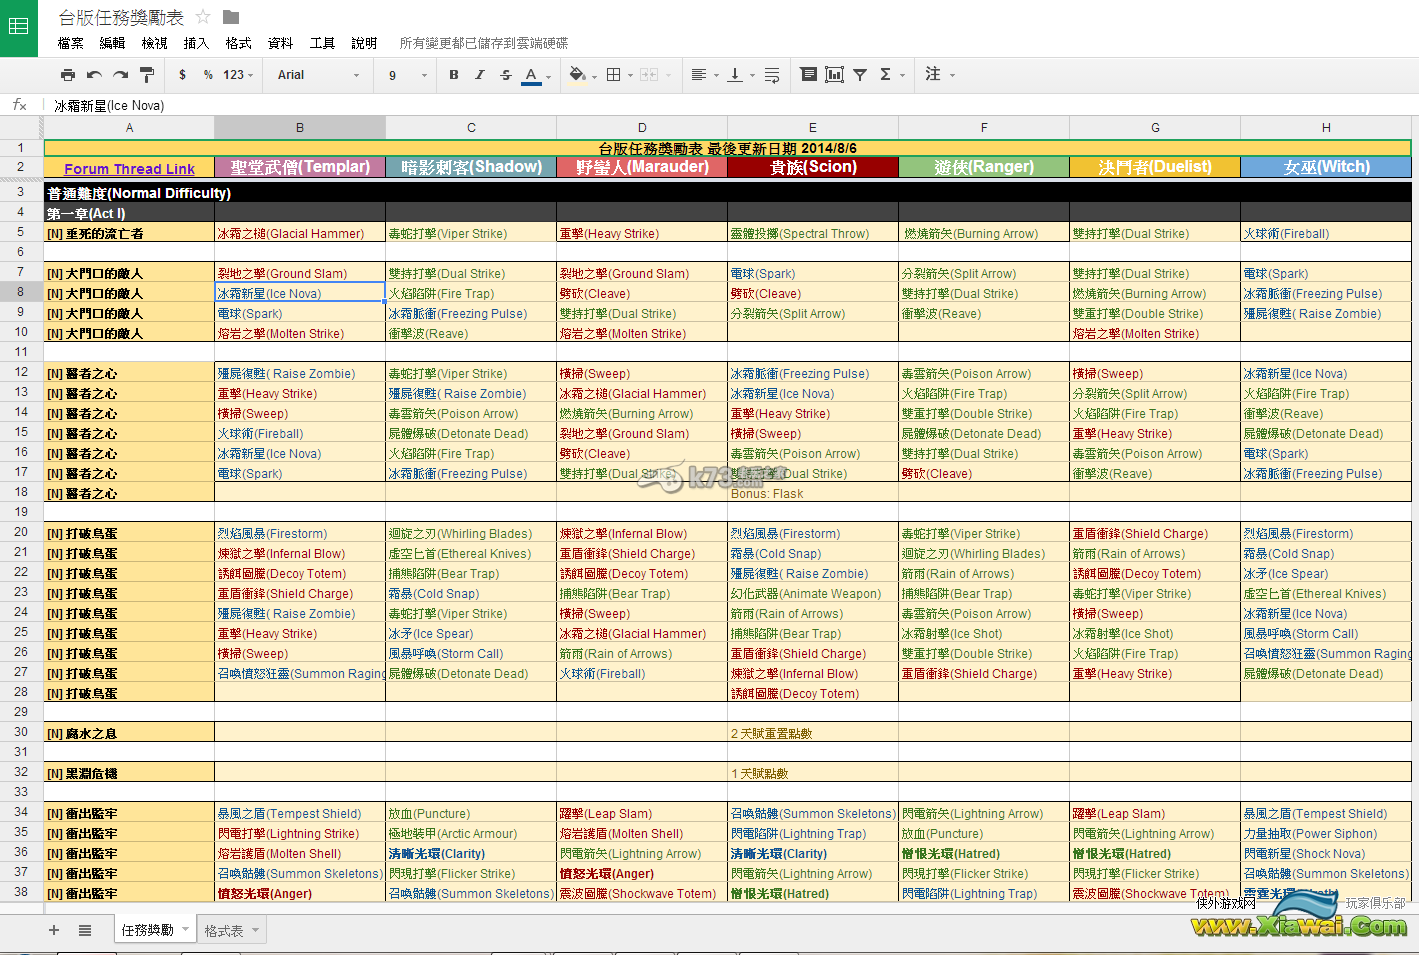Open the 編輯 menu
The image size is (1419, 955).
(x=113, y=43)
